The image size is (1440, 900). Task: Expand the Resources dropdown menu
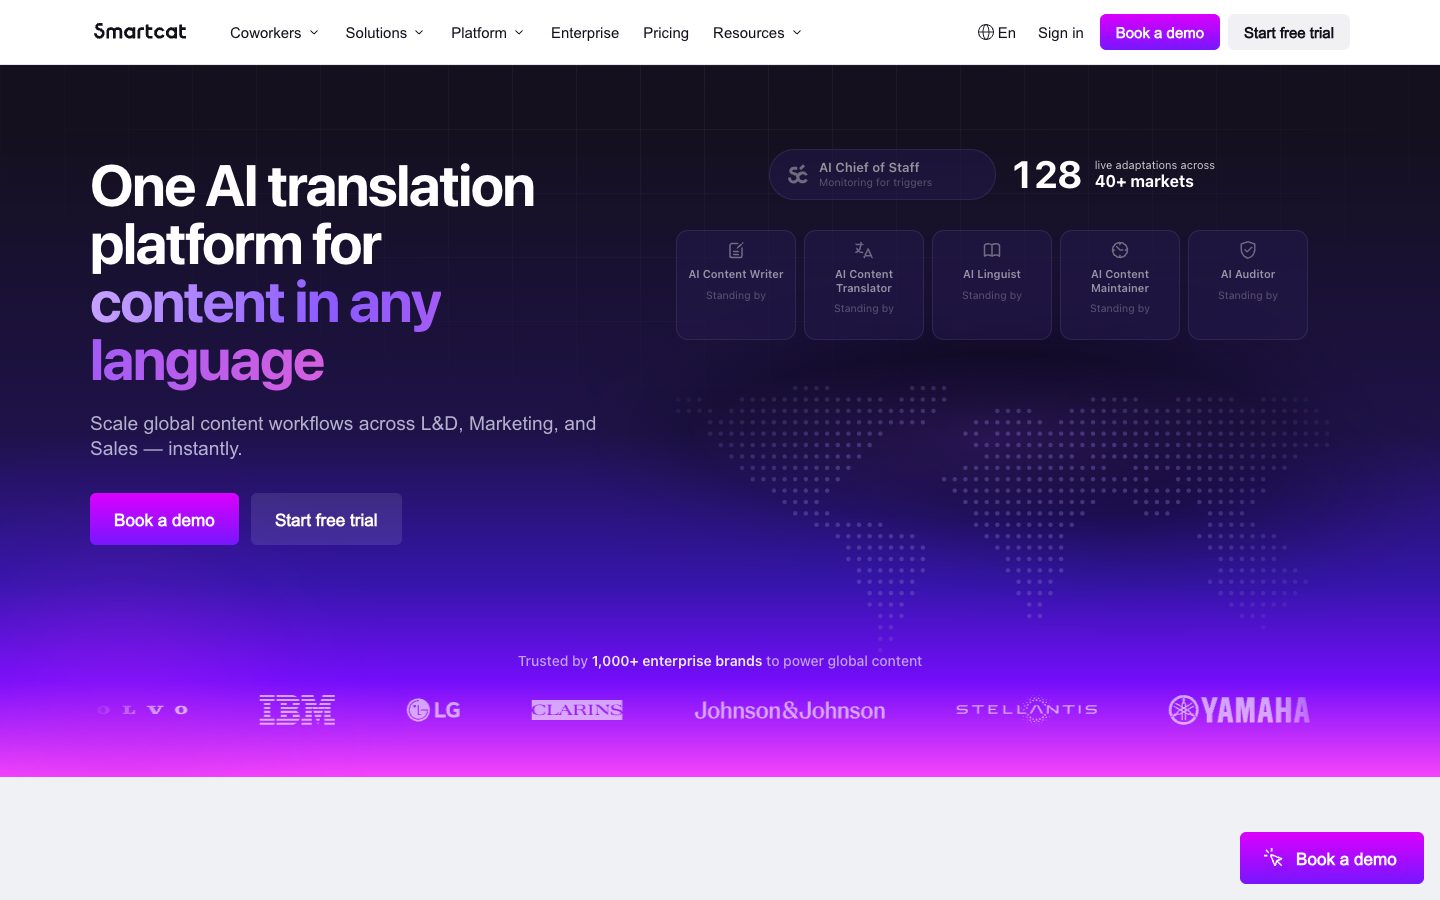(757, 33)
